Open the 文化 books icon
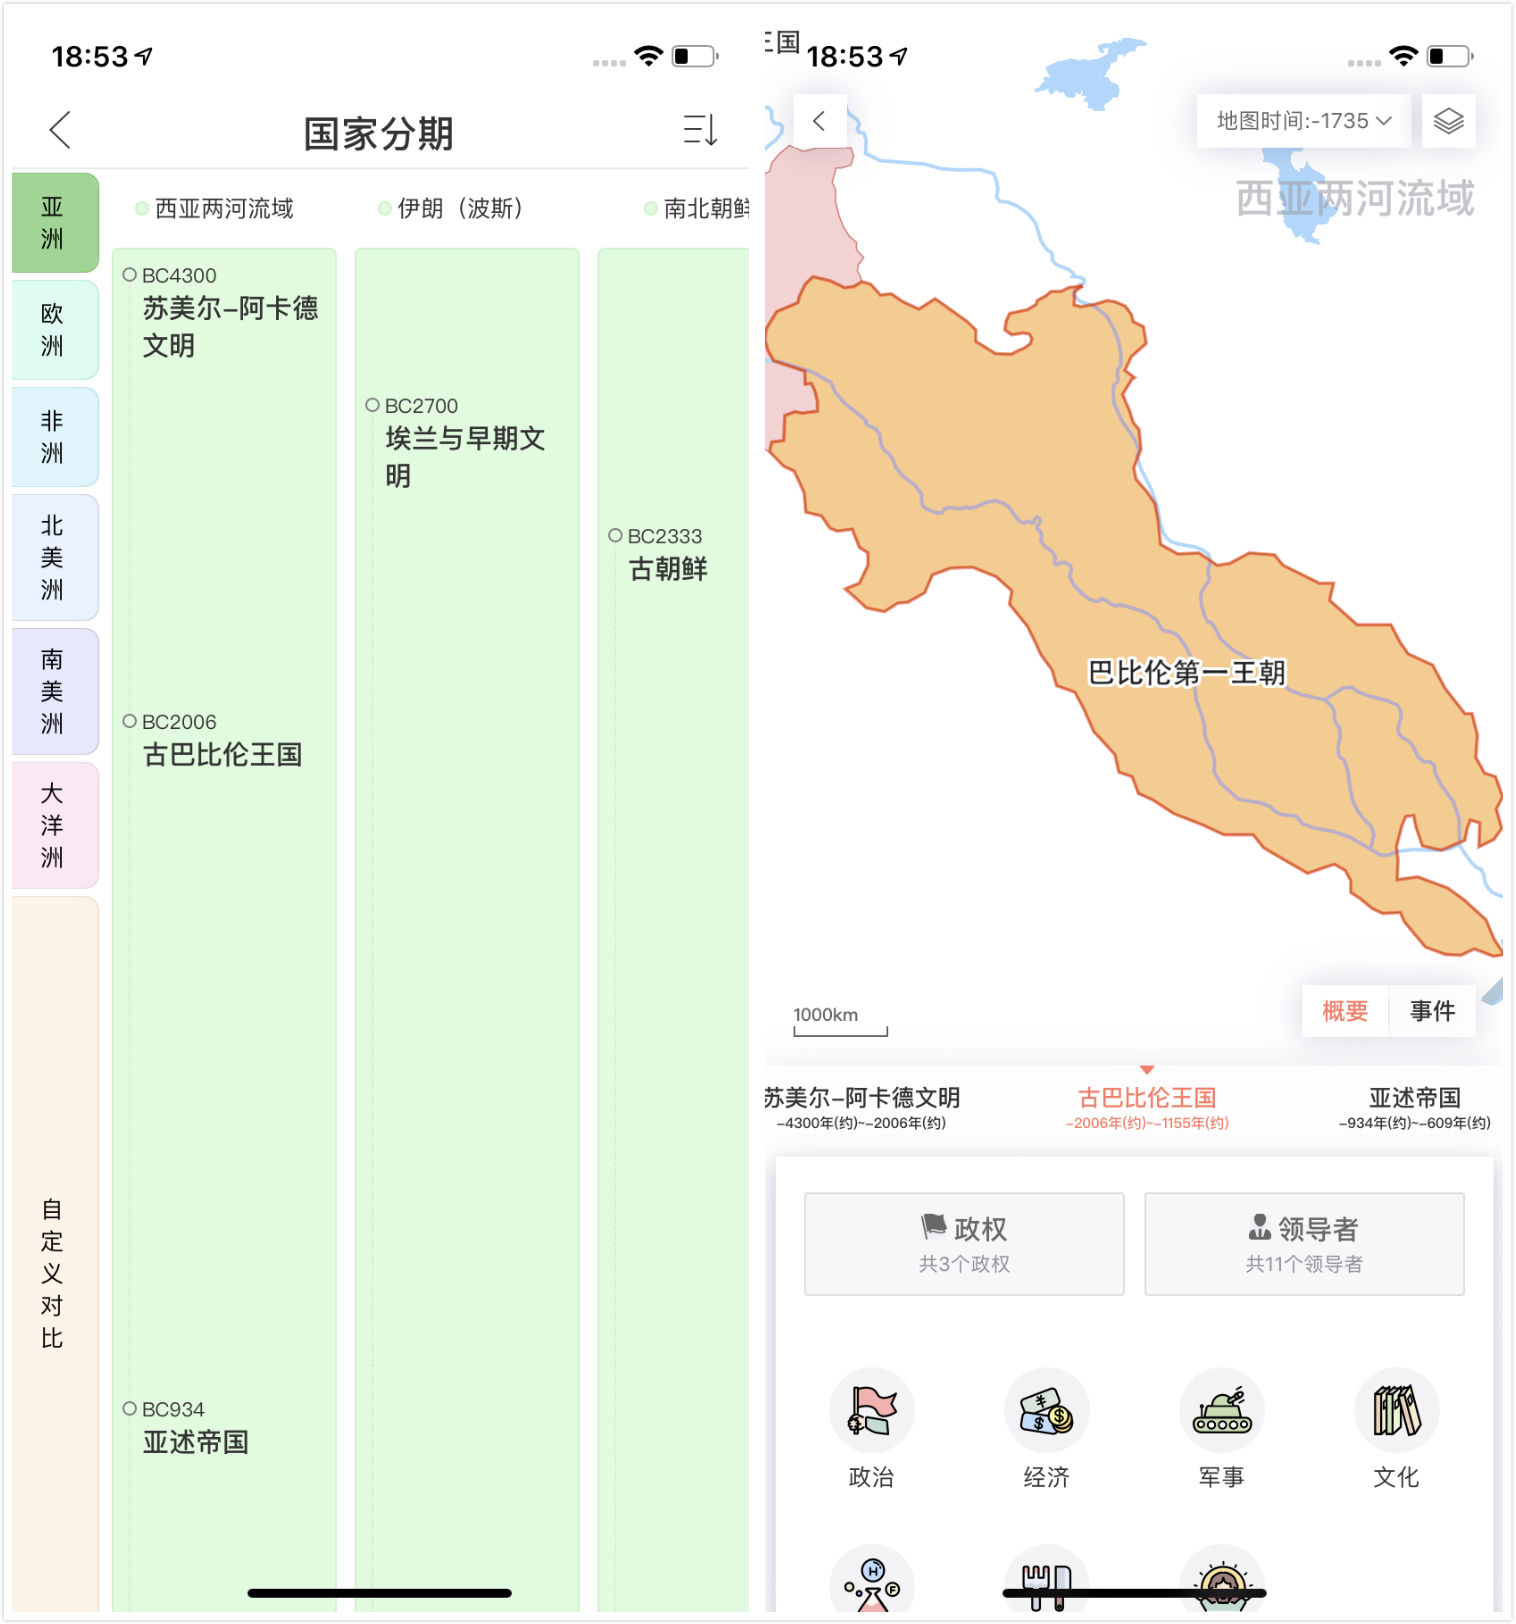 click(1396, 1410)
